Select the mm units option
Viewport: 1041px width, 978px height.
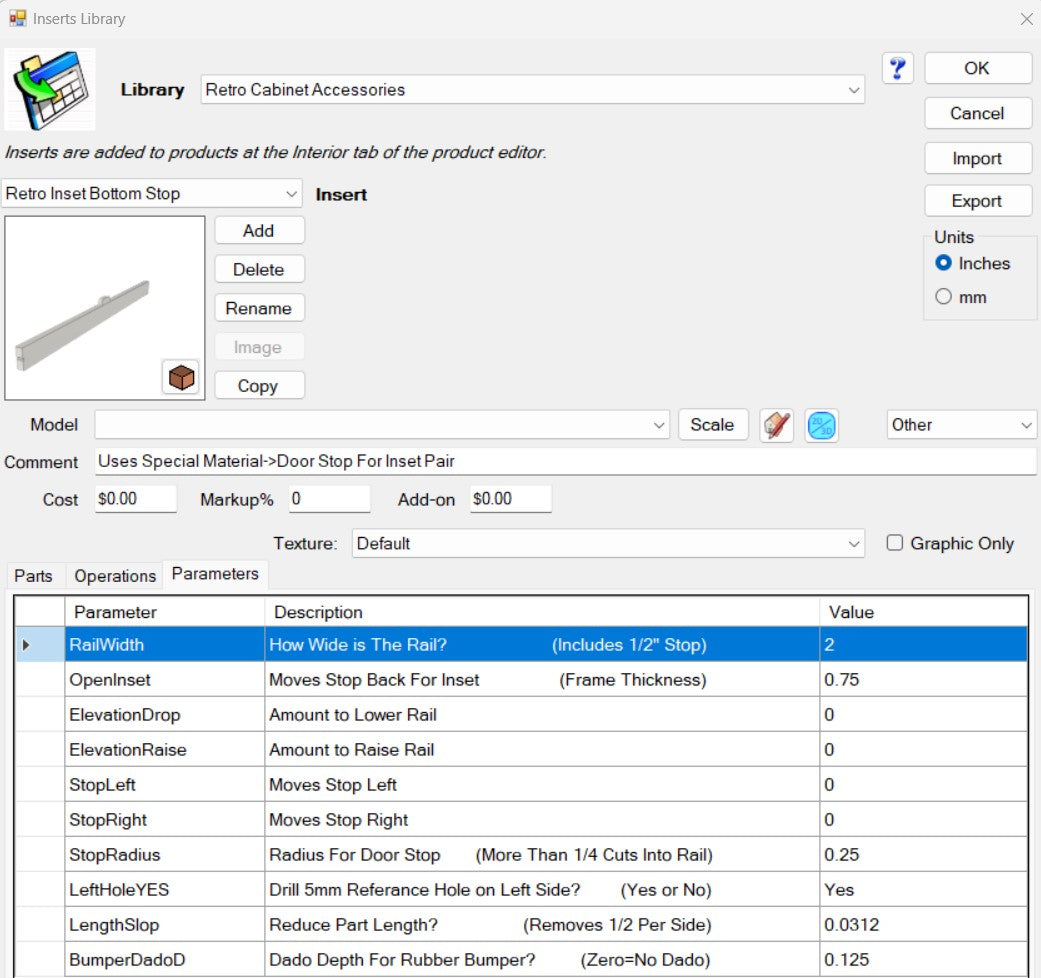point(943,297)
